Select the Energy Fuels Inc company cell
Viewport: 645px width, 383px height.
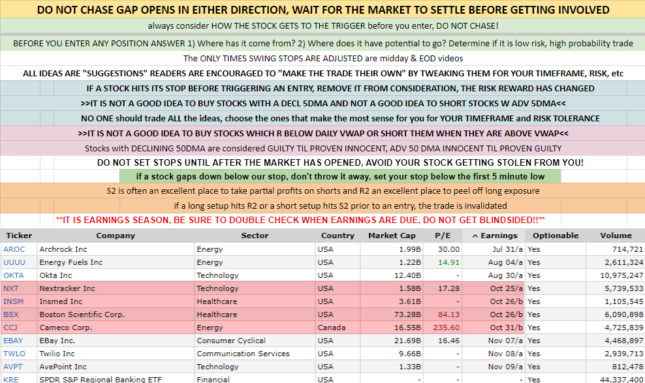tap(116, 262)
